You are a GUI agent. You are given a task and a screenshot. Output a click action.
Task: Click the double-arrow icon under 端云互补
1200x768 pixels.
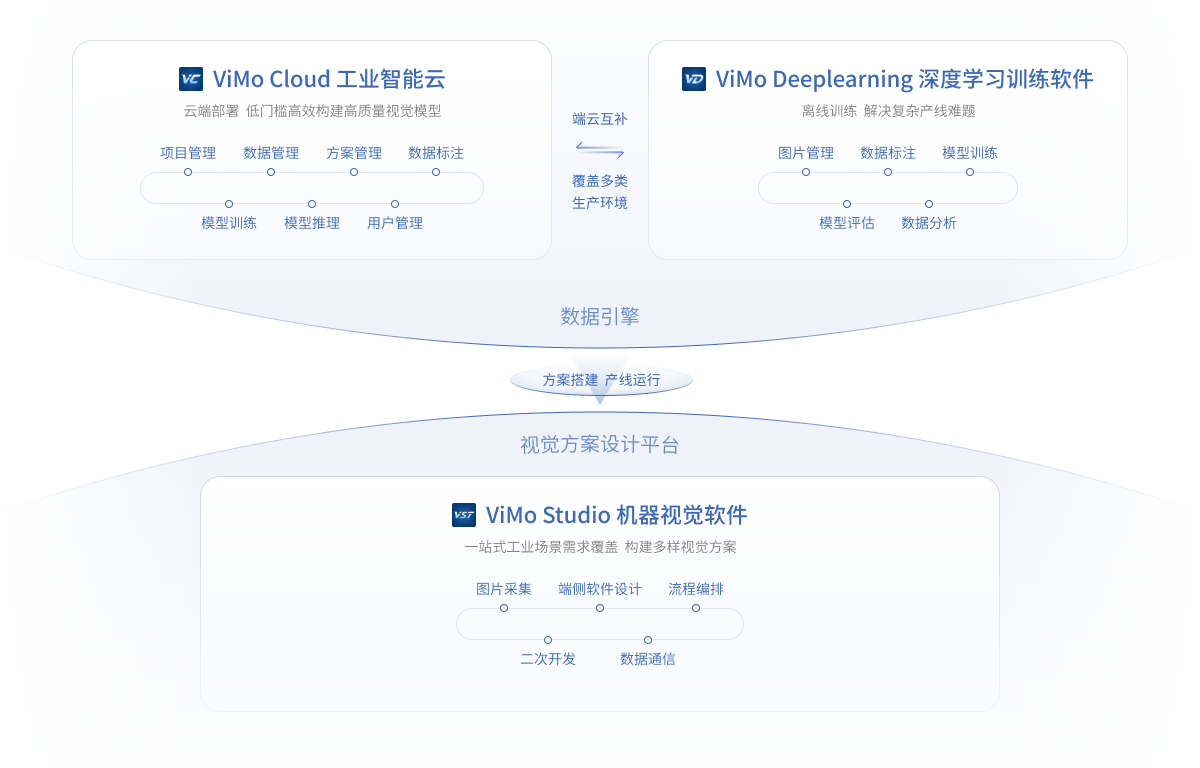[x=600, y=149]
